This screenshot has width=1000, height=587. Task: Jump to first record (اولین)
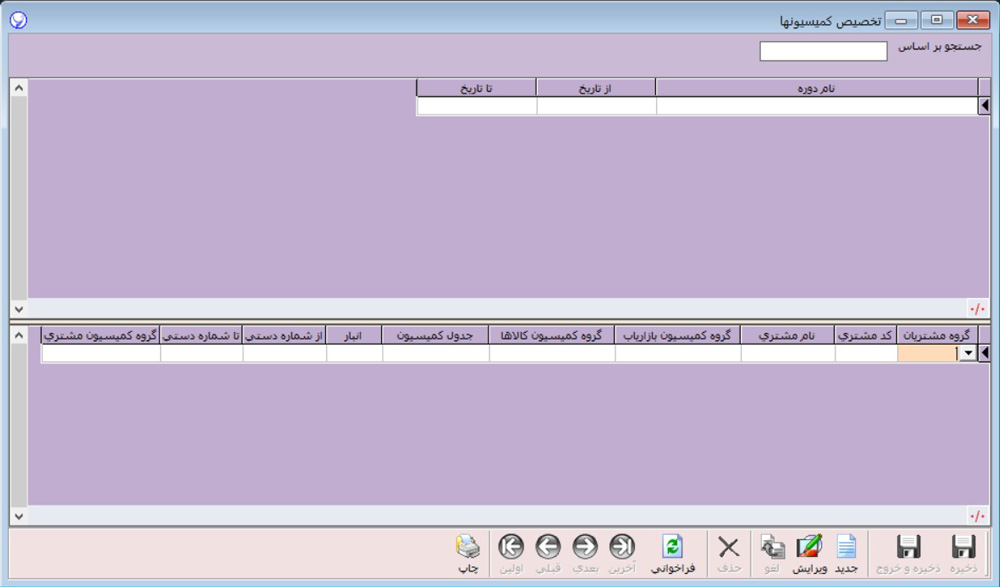point(511,548)
